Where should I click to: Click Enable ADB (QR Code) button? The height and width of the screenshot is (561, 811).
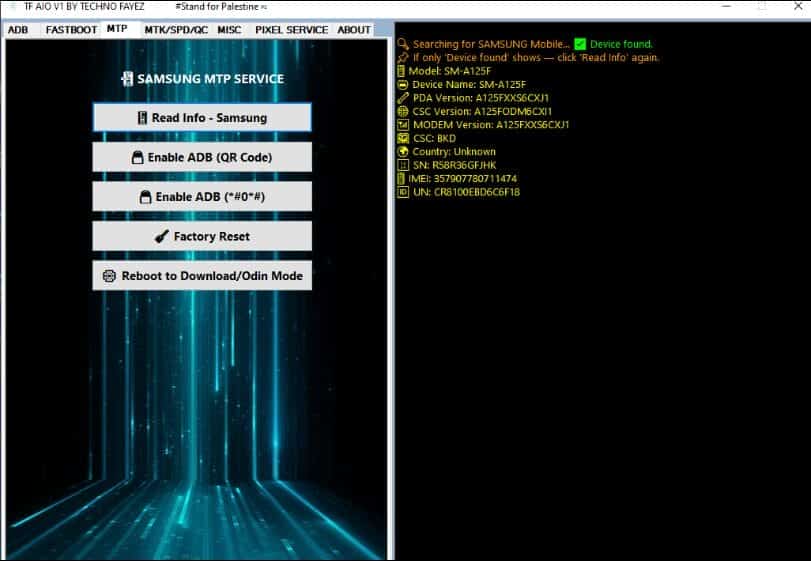(202, 157)
